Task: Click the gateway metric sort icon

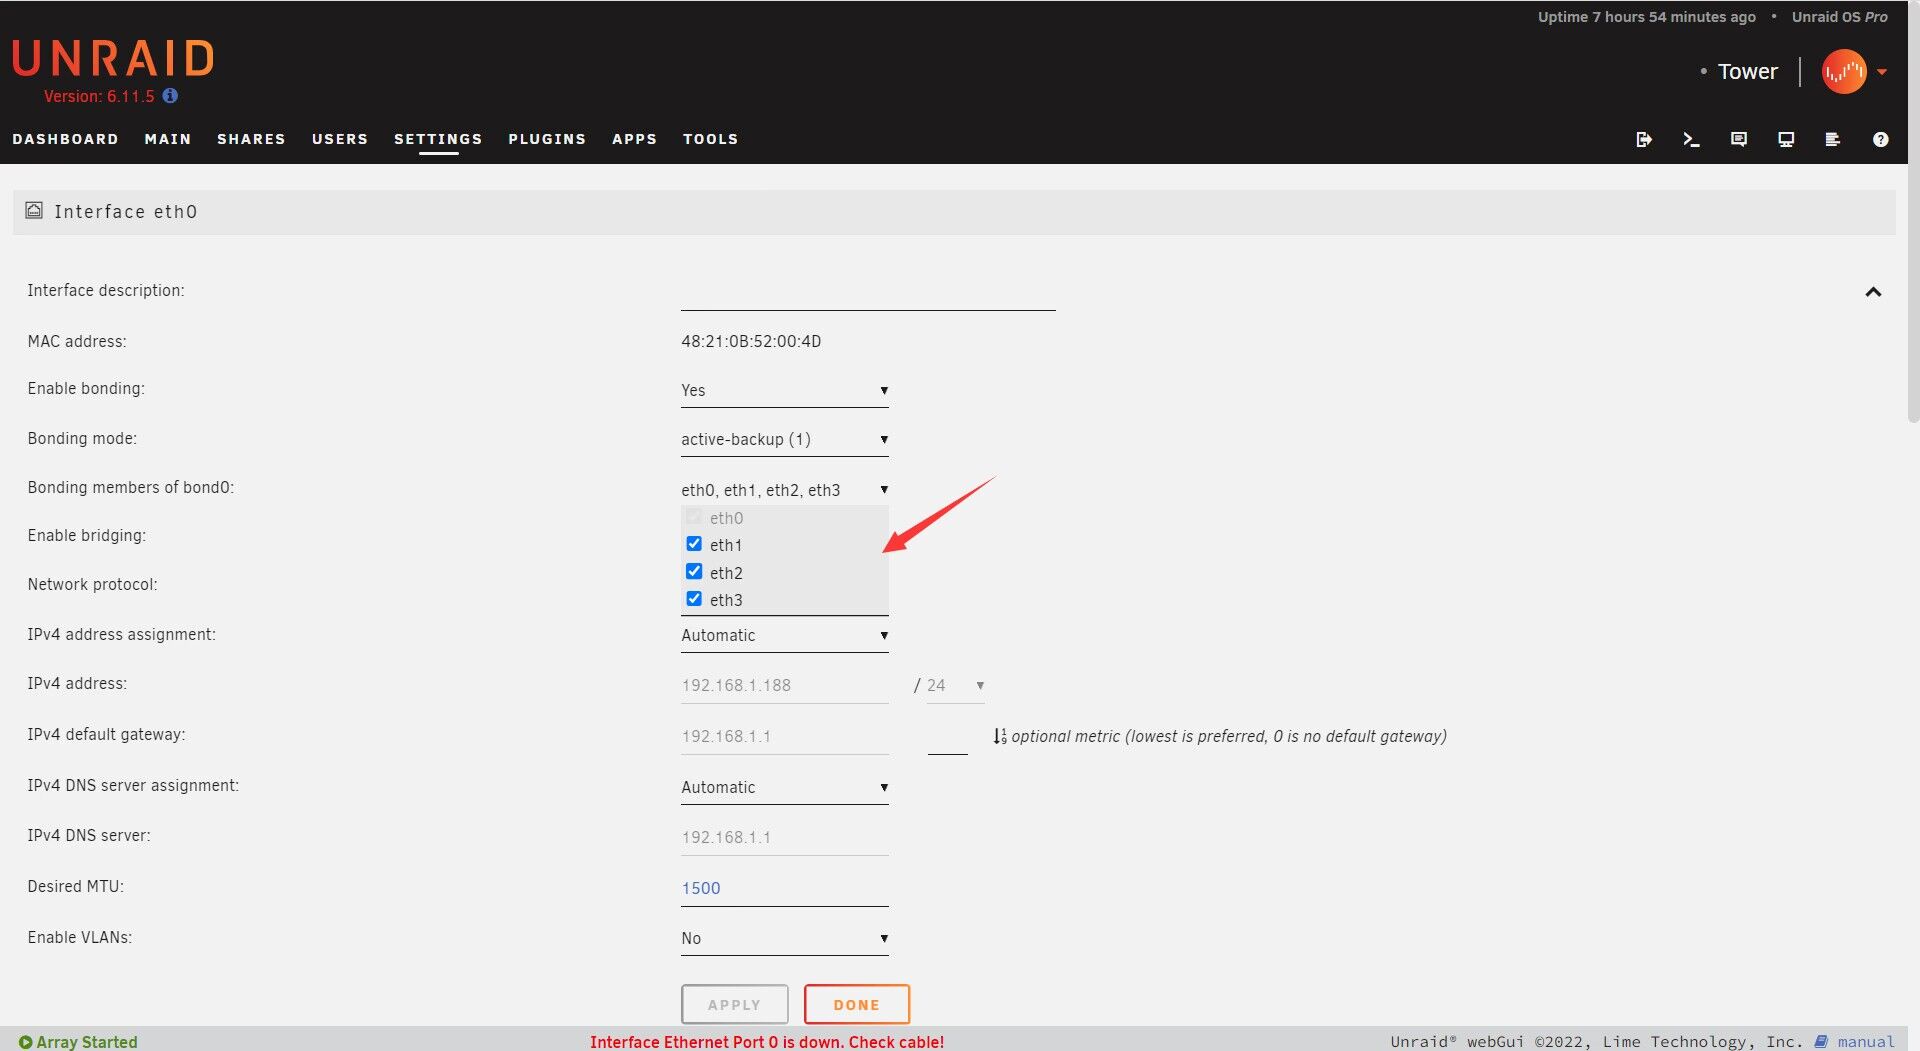Action: coord(1000,736)
